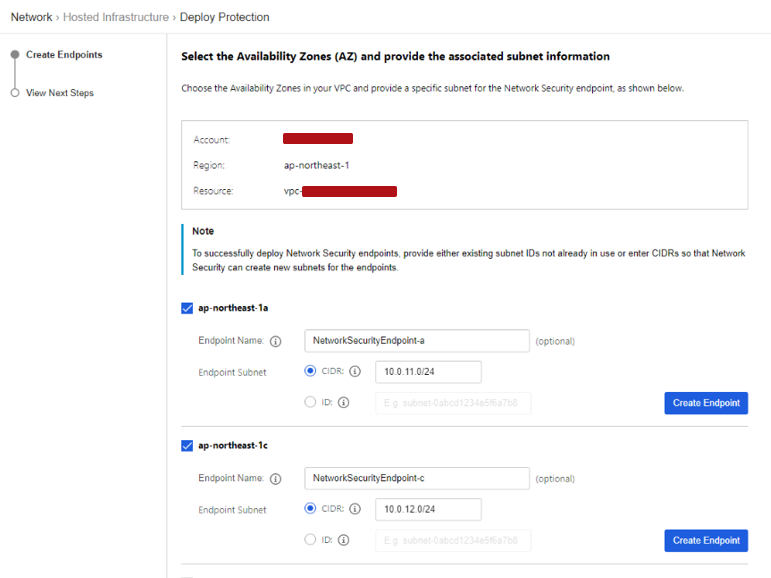Click info icon next to ID for ap-northeast-1c
This screenshot has width=771, height=578.
[343, 541]
